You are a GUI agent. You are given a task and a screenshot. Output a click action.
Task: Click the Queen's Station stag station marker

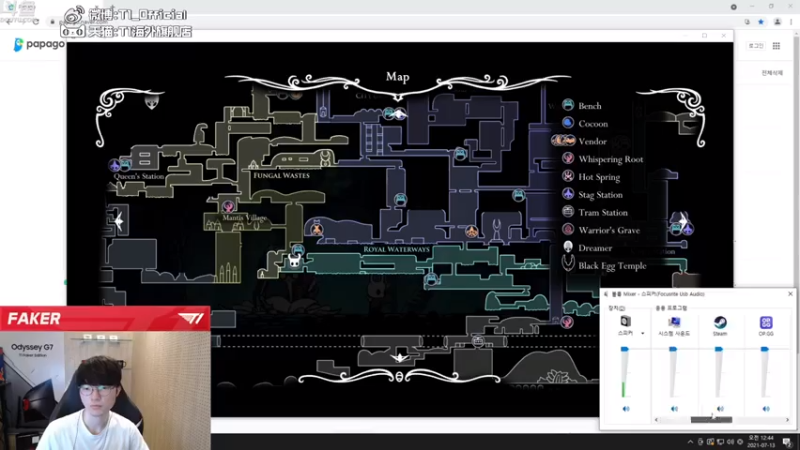point(114,165)
